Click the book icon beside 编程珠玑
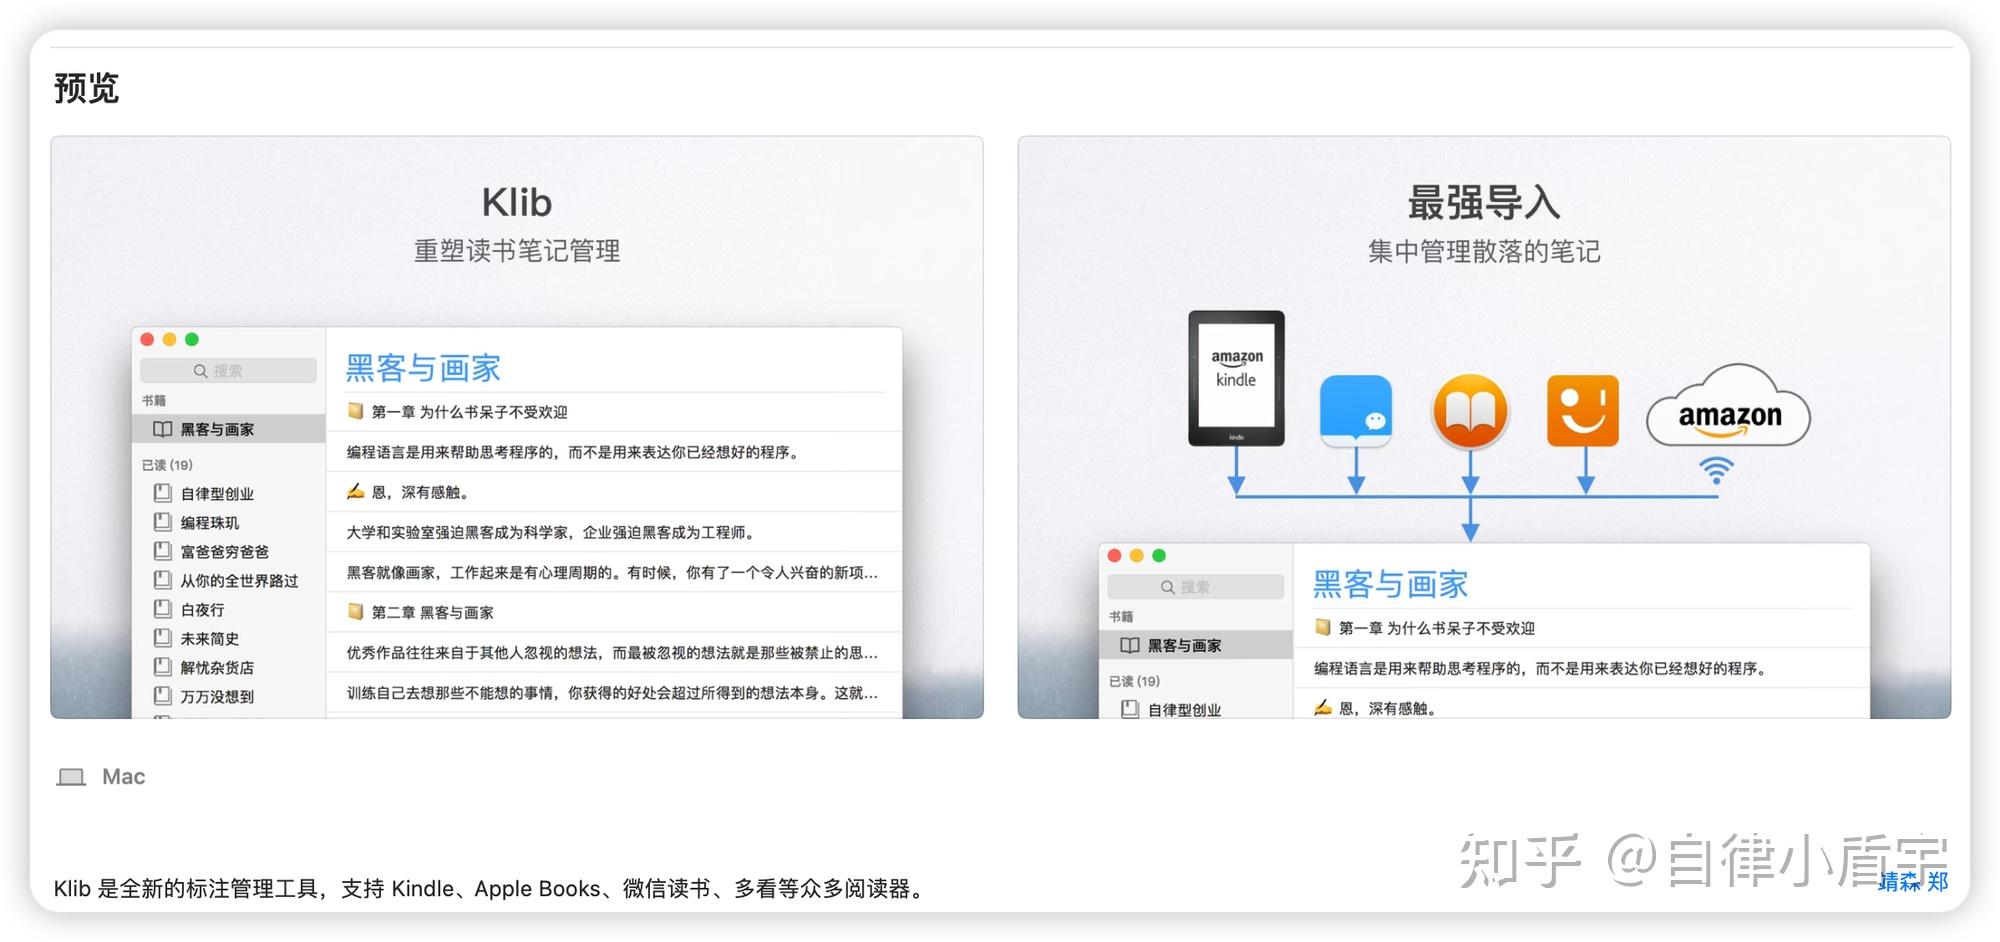2000x942 pixels. coord(163,522)
